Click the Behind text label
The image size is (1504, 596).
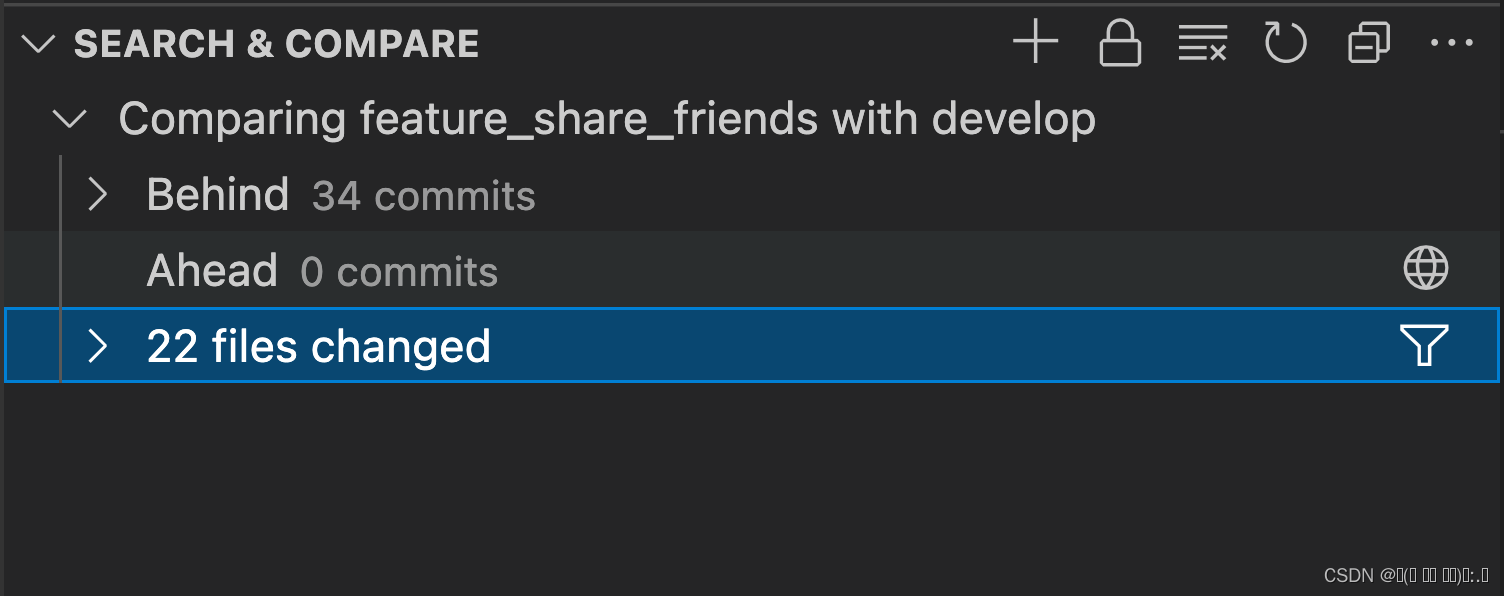[217, 195]
